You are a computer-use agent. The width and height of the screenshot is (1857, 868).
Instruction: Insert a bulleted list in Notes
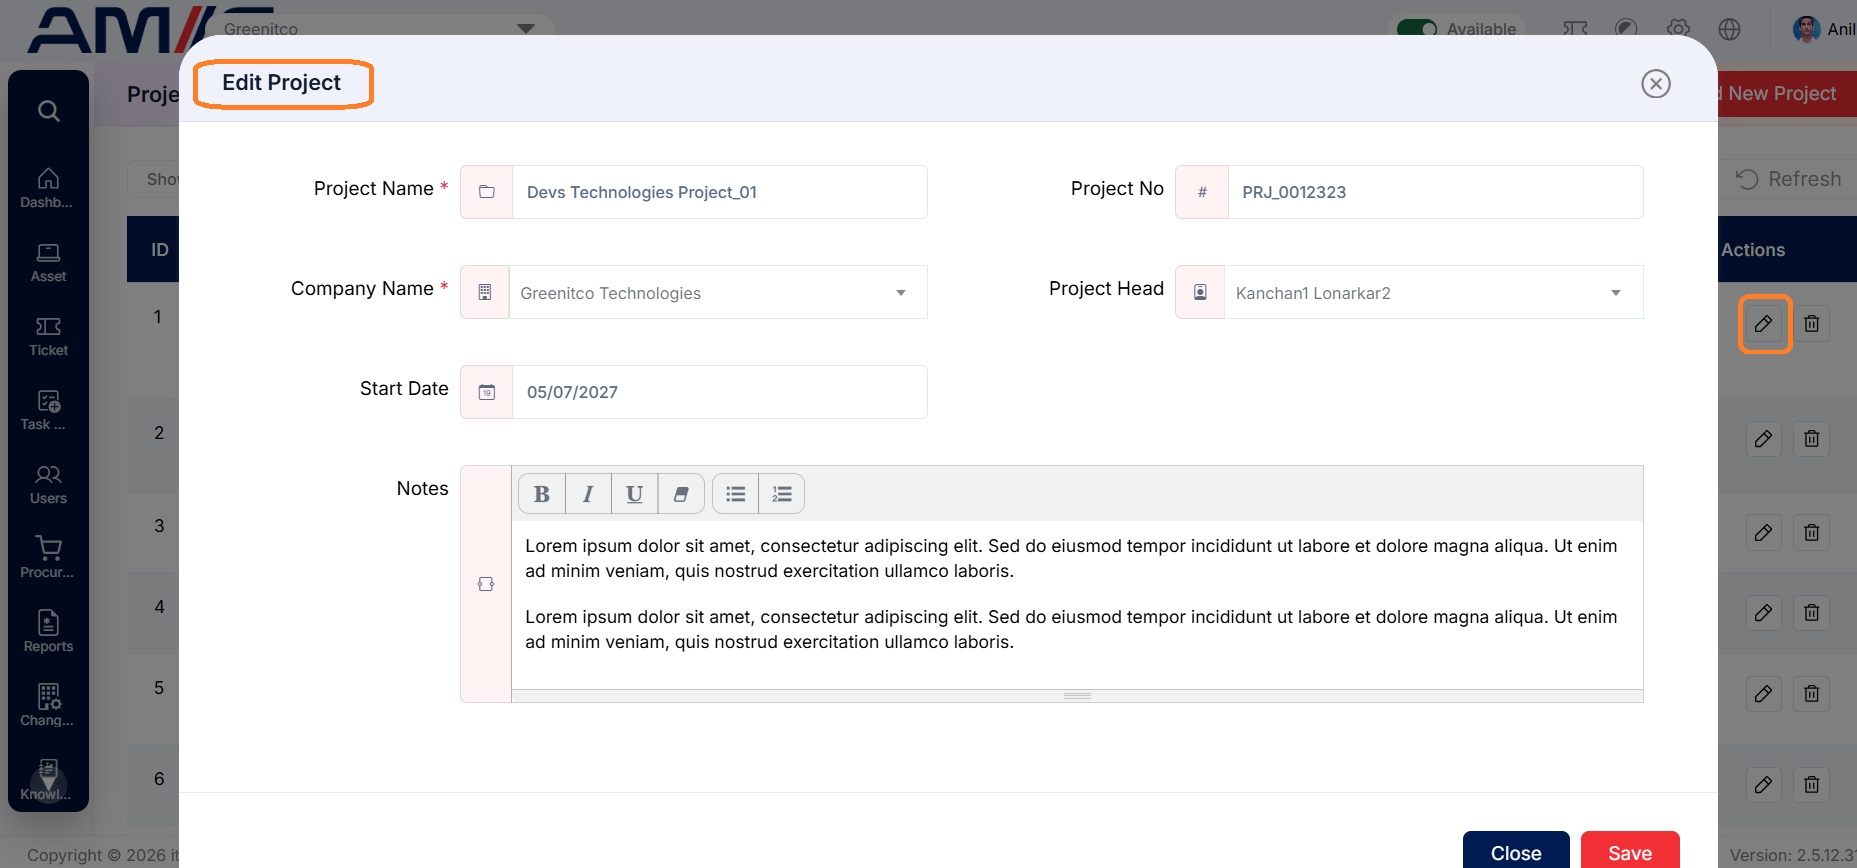point(736,494)
